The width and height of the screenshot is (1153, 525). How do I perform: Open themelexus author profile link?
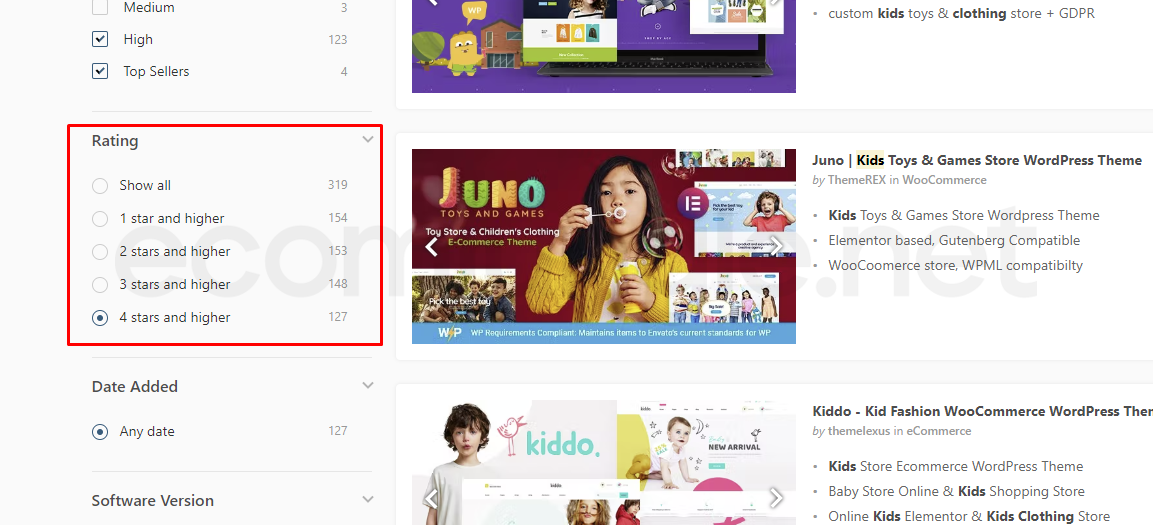point(859,431)
